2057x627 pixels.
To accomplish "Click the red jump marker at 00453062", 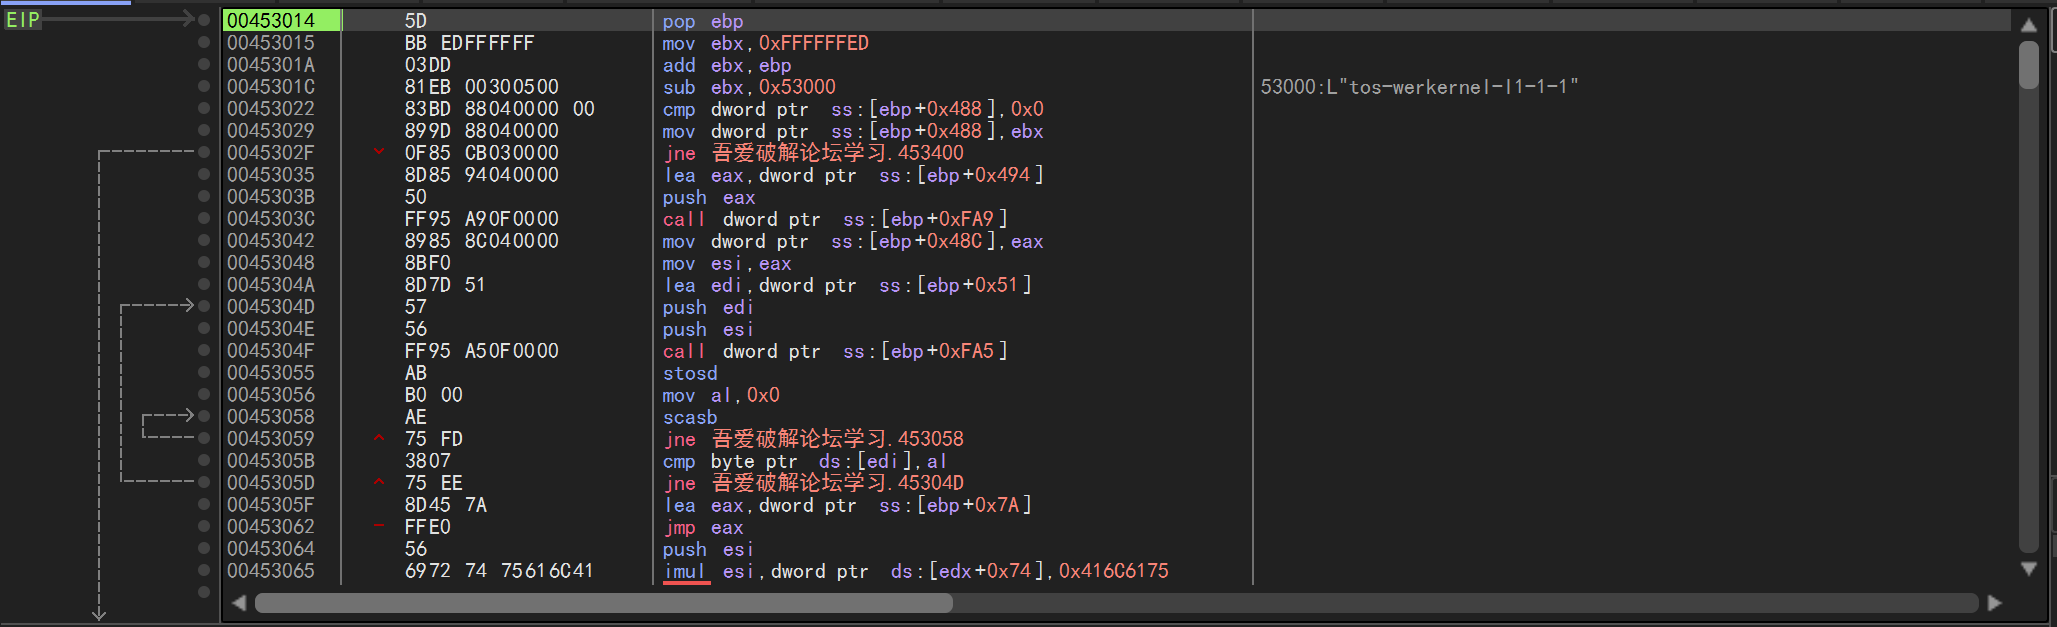I will coord(379,526).
